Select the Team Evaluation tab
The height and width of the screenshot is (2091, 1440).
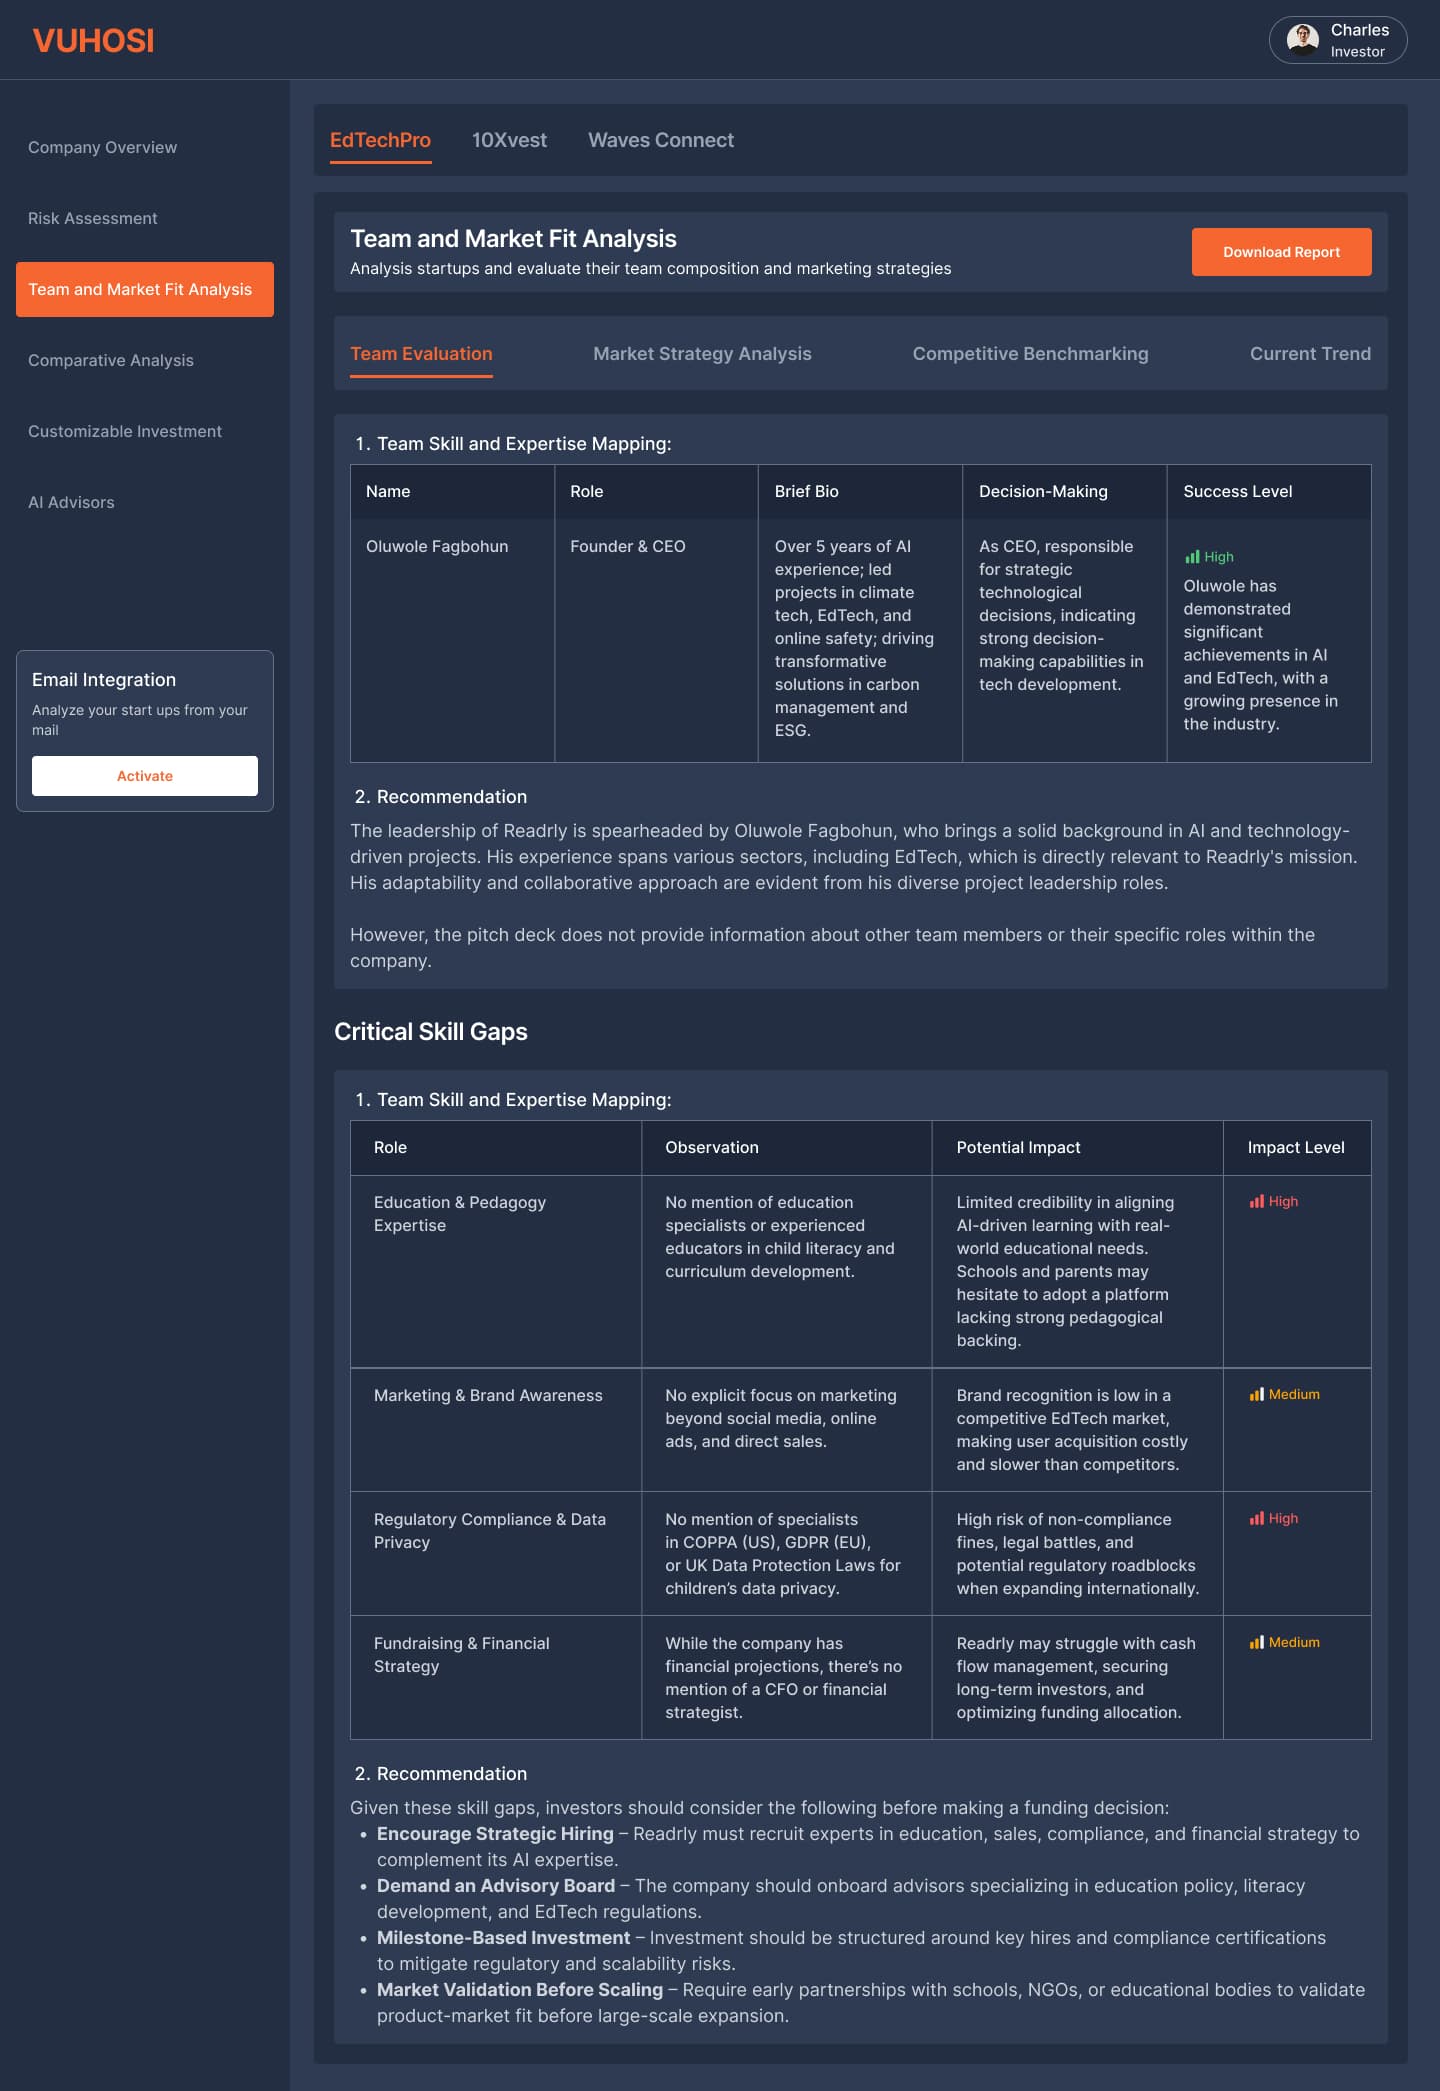coord(421,354)
